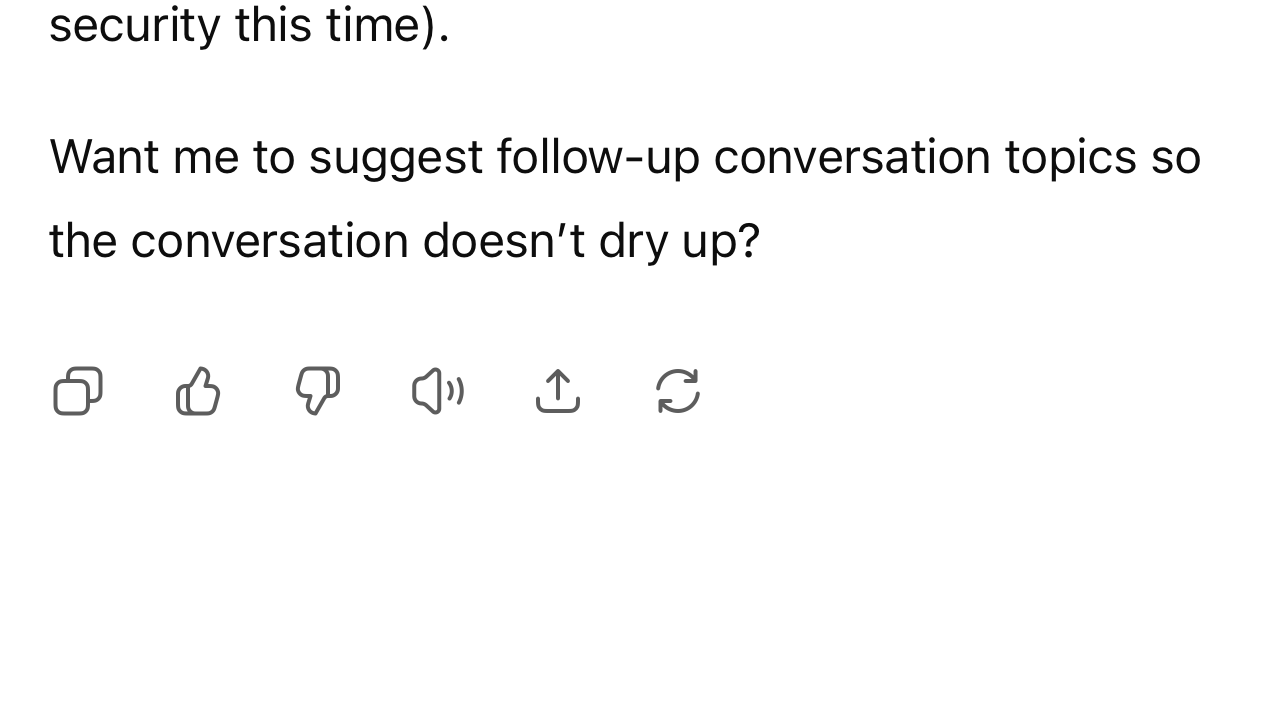This screenshot has height=721, width=1284.
Task: Give the response a thumbs down
Action: [317, 391]
